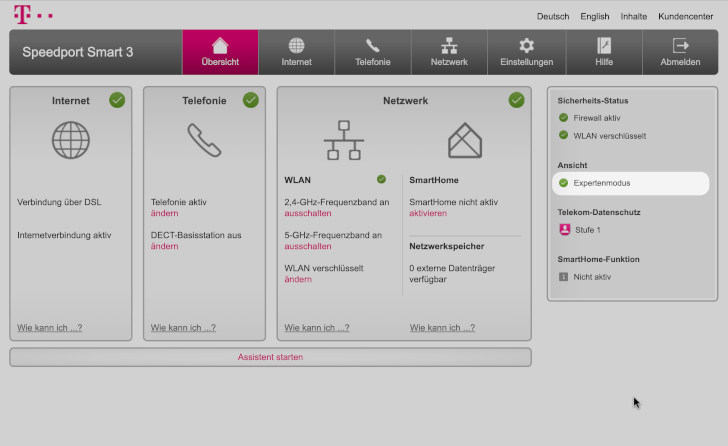The height and width of the screenshot is (446, 728).
Task: Turn off 5-GHz band via ausschalten
Action: (308, 246)
